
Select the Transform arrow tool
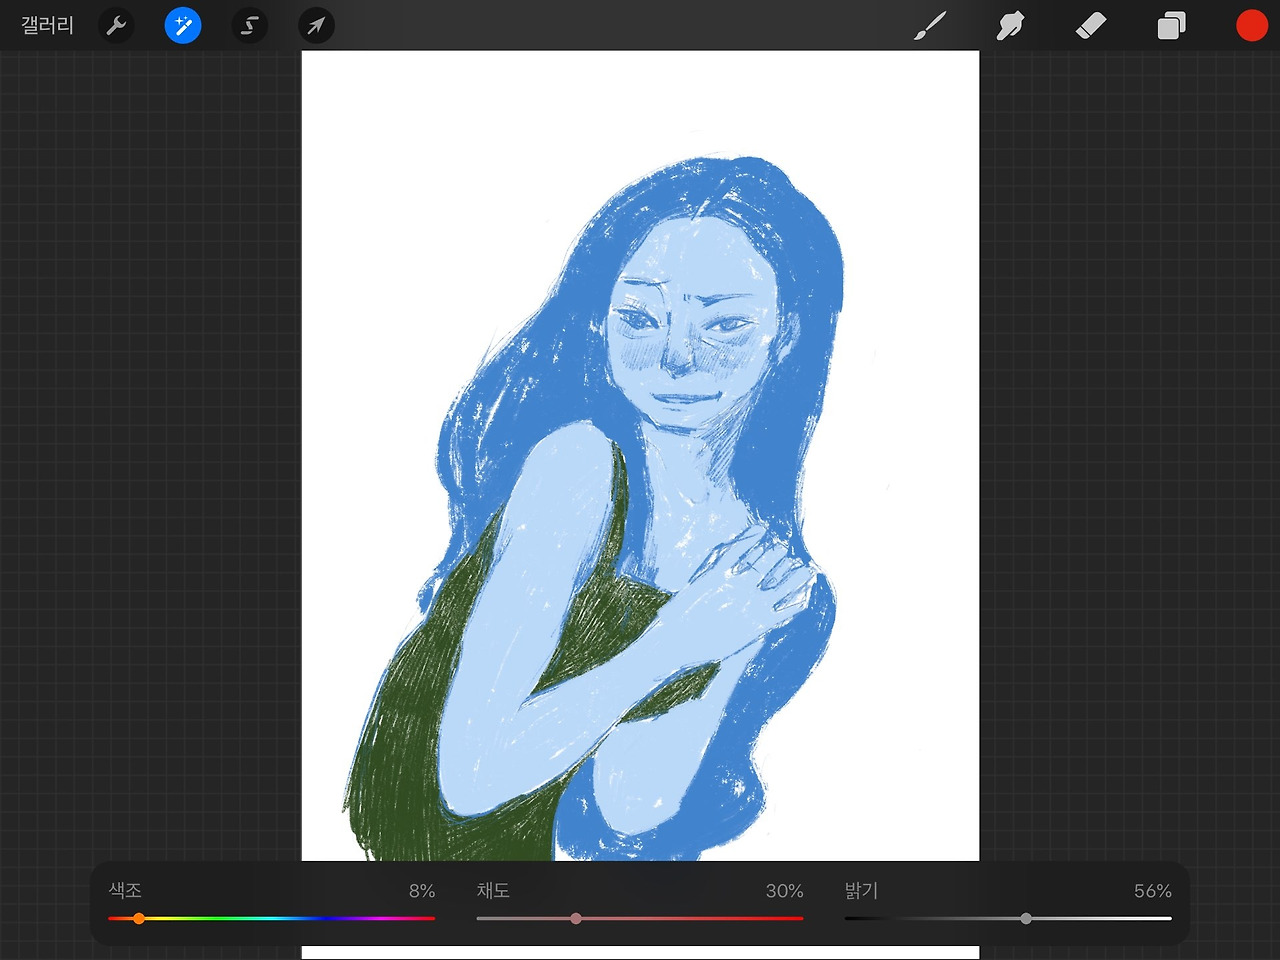coord(316,25)
